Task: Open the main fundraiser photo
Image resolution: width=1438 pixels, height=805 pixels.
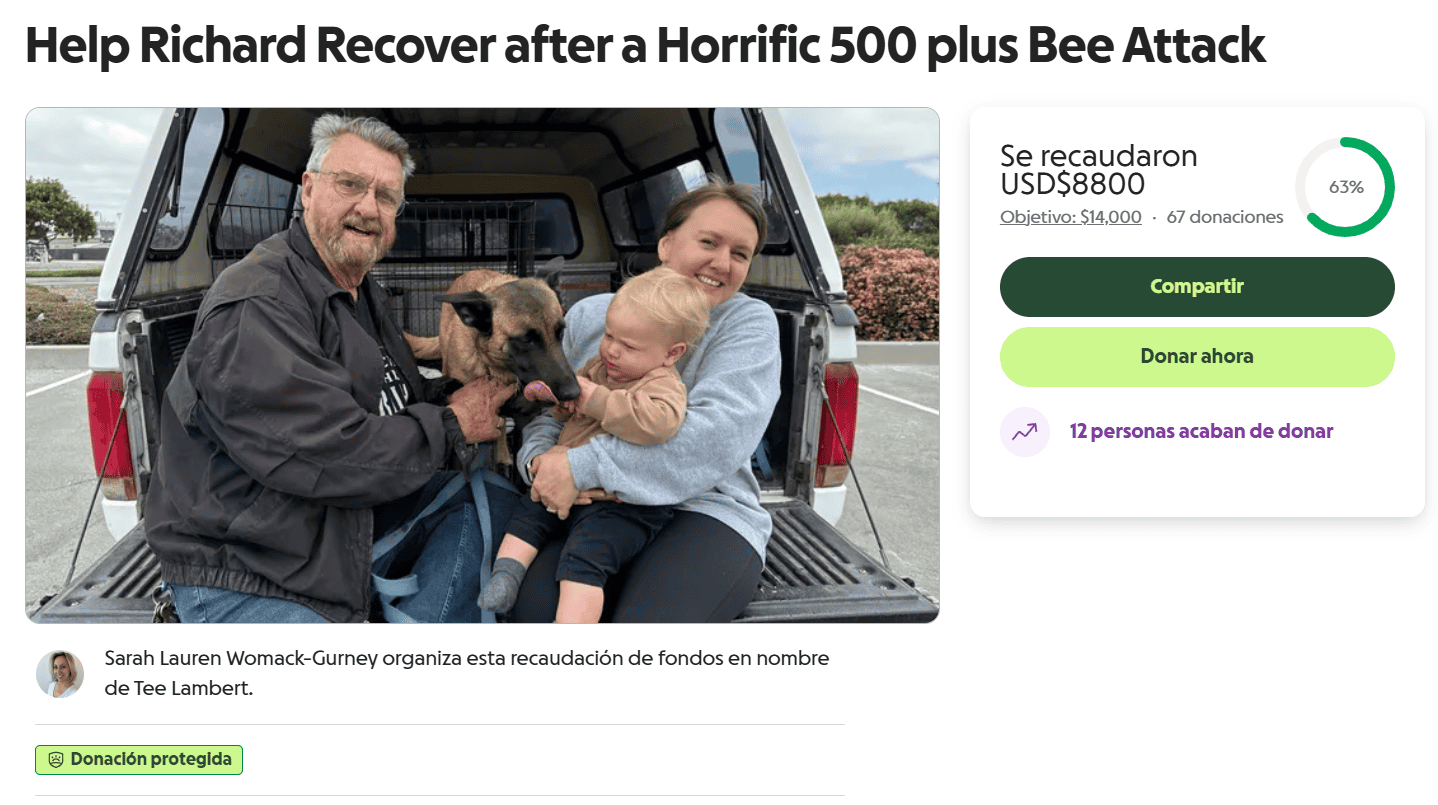Action: (x=482, y=365)
